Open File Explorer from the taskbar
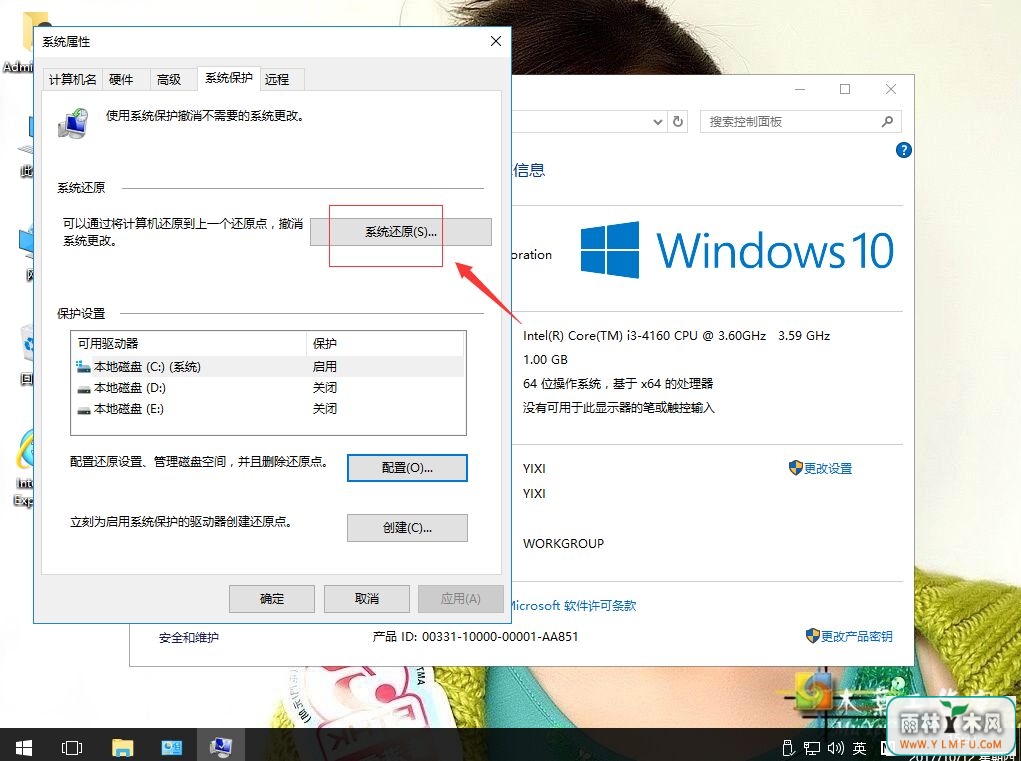Viewport: 1021px width, 761px height. [x=122, y=747]
